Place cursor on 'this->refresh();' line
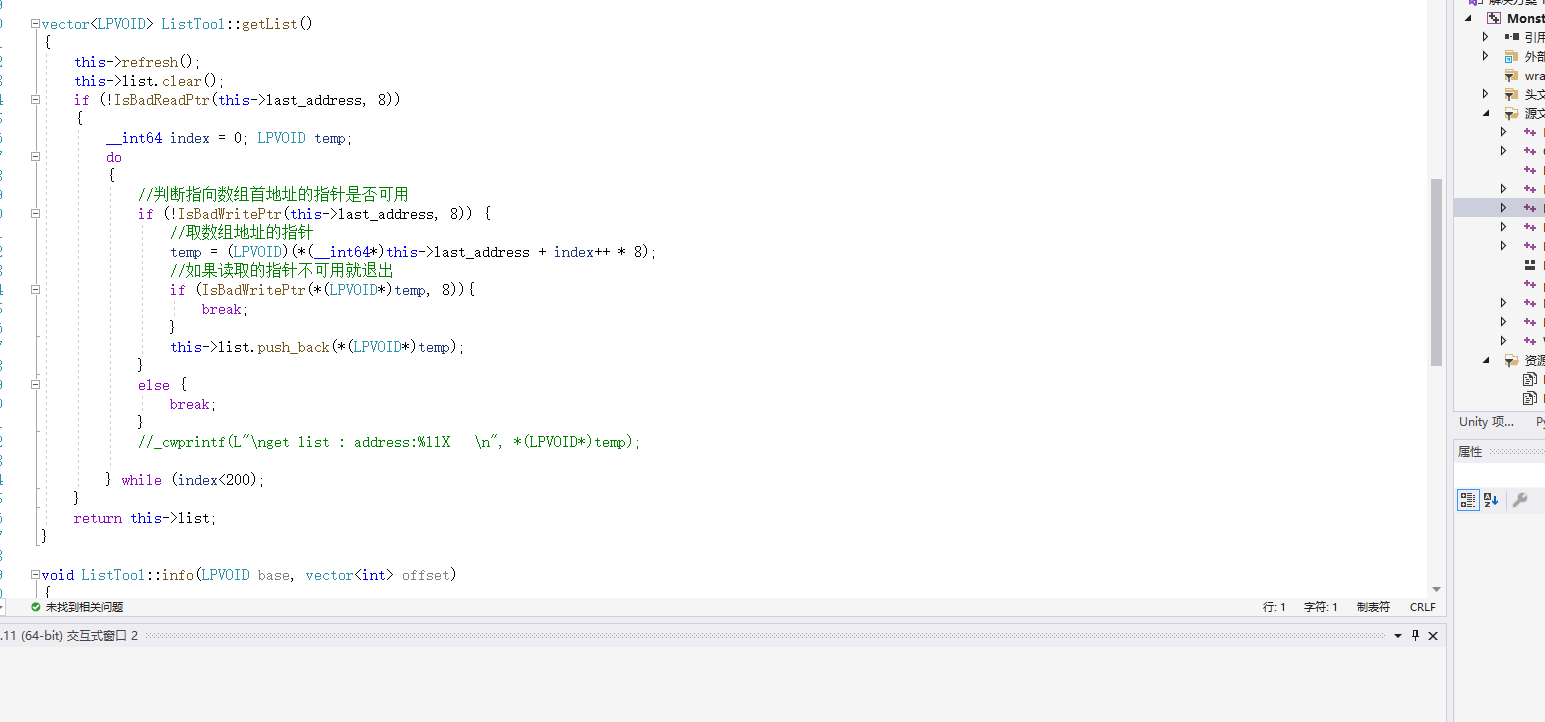 tap(137, 62)
